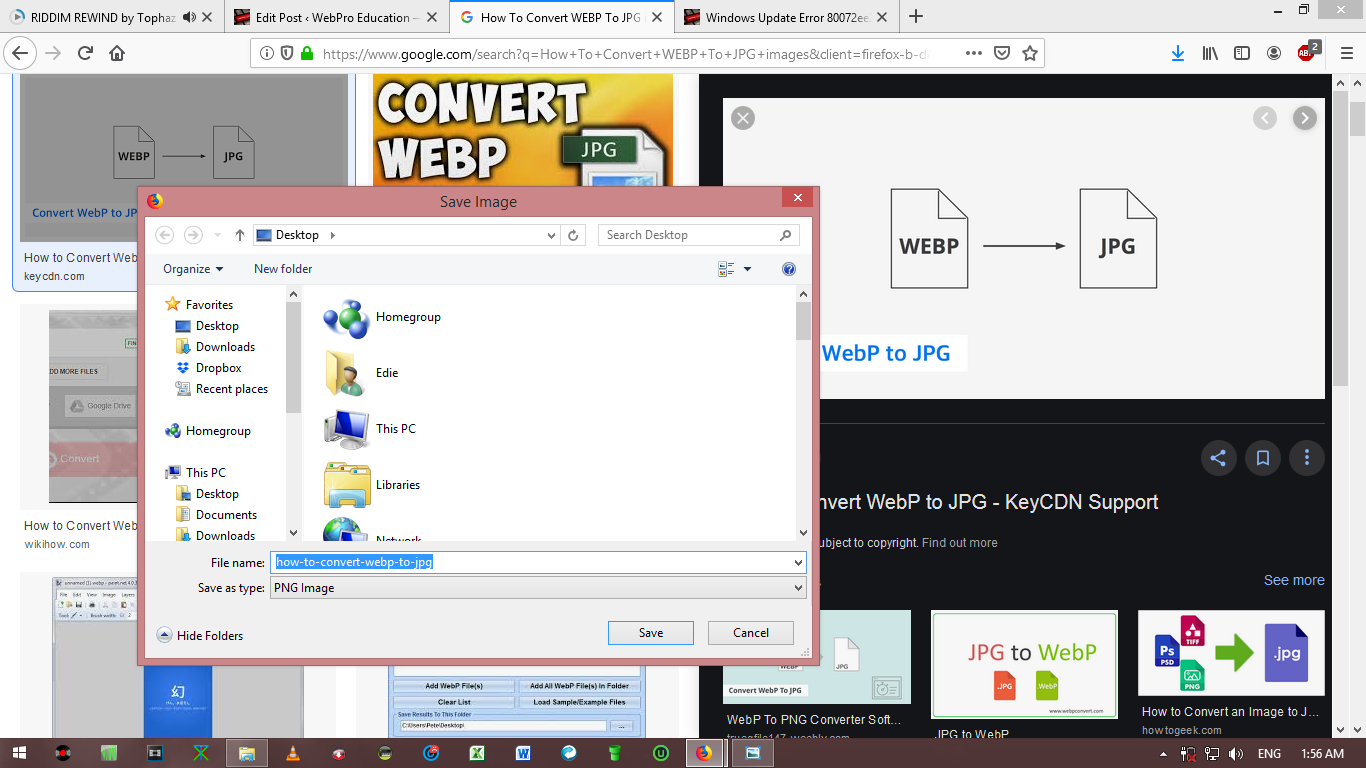
Task: Show next image in preview panel
Action: point(1304,118)
